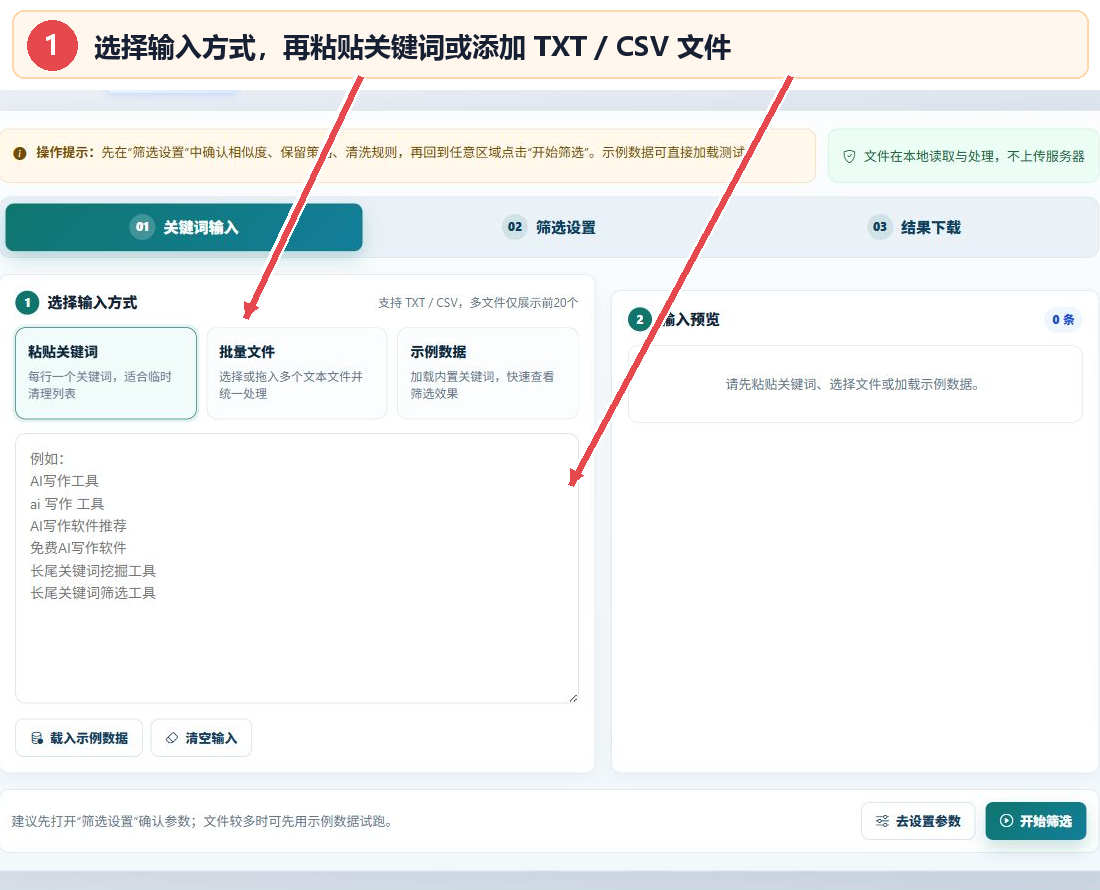Choose the 批量文件 input method card

tap(297, 373)
